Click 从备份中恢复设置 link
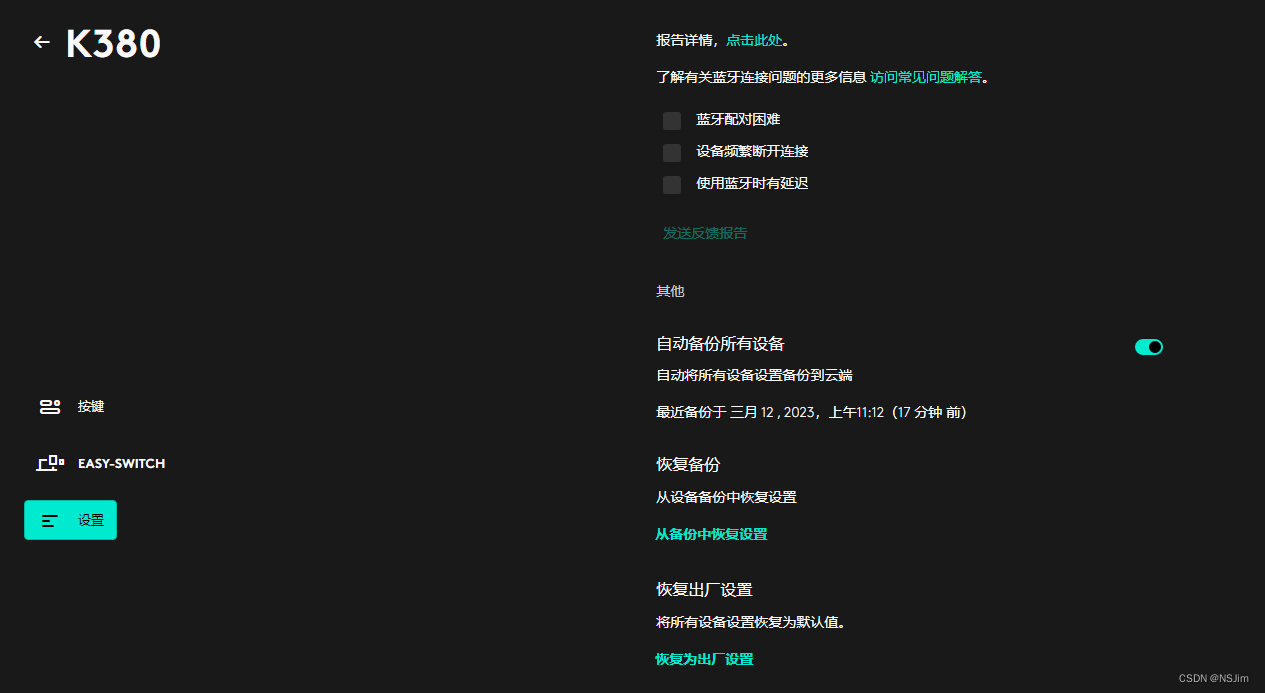This screenshot has height=693, width=1265. pyautogui.click(x=711, y=534)
